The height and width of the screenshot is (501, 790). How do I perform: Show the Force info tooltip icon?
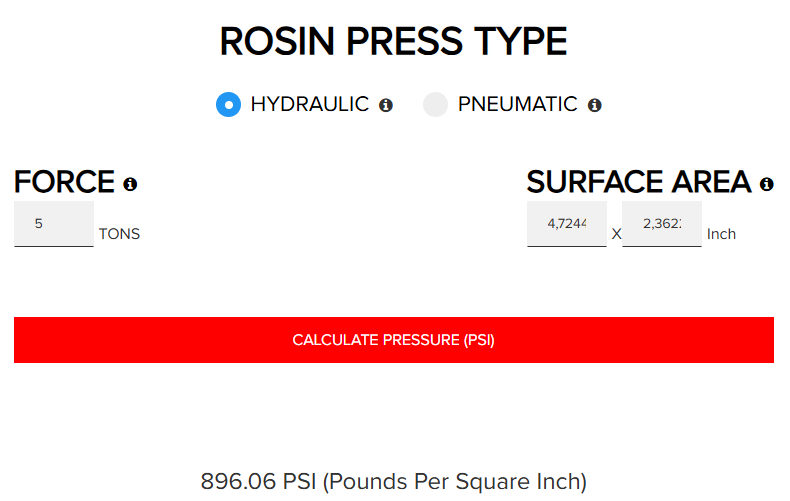click(130, 184)
